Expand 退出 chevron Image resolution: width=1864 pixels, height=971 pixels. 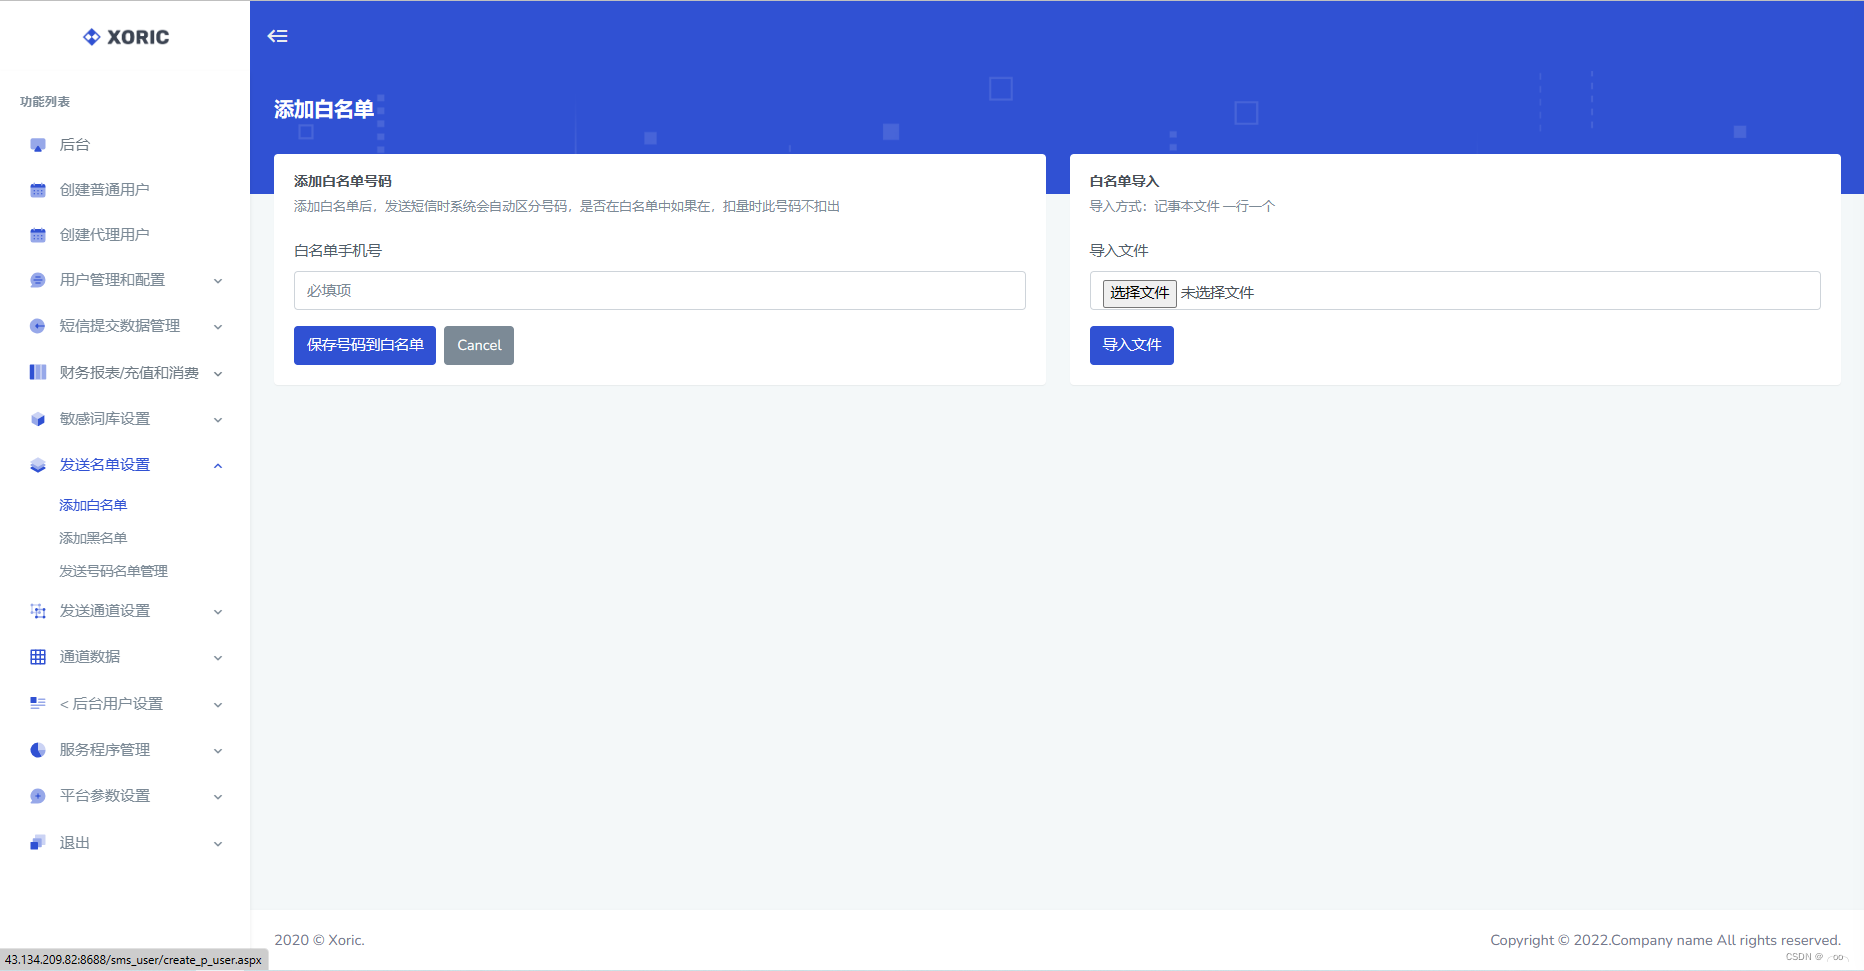(218, 844)
